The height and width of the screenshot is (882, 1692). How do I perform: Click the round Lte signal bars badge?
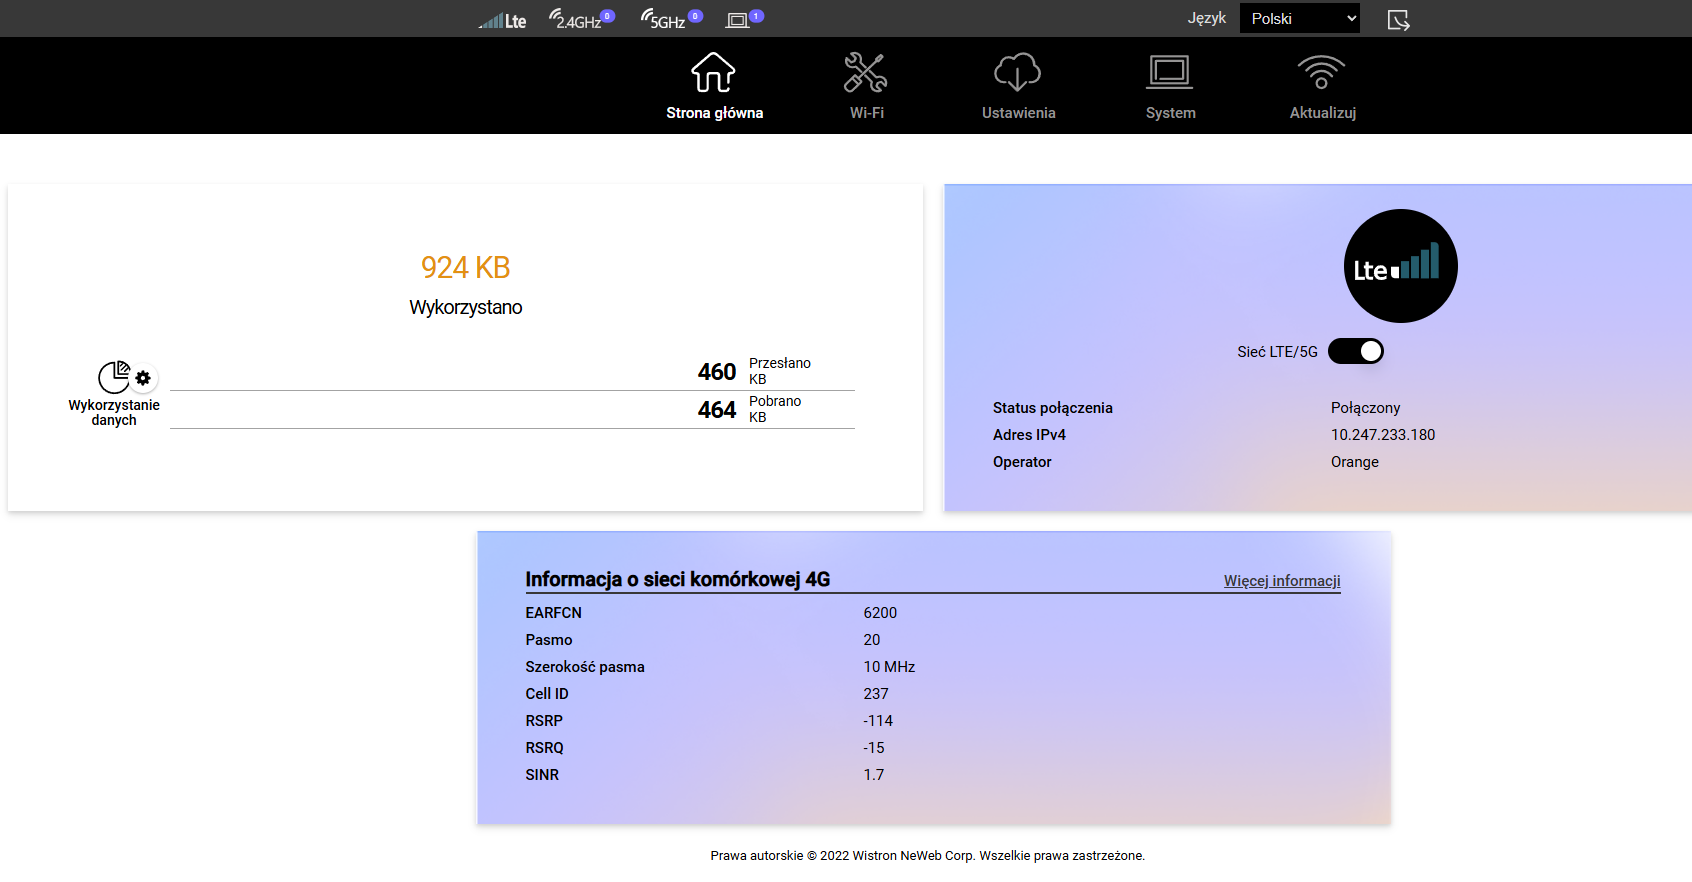coord(1400,266)
